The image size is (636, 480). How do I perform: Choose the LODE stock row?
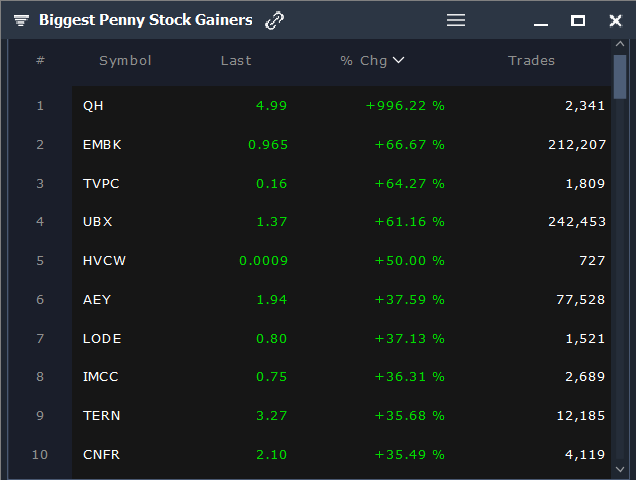(x=102, y=339)
